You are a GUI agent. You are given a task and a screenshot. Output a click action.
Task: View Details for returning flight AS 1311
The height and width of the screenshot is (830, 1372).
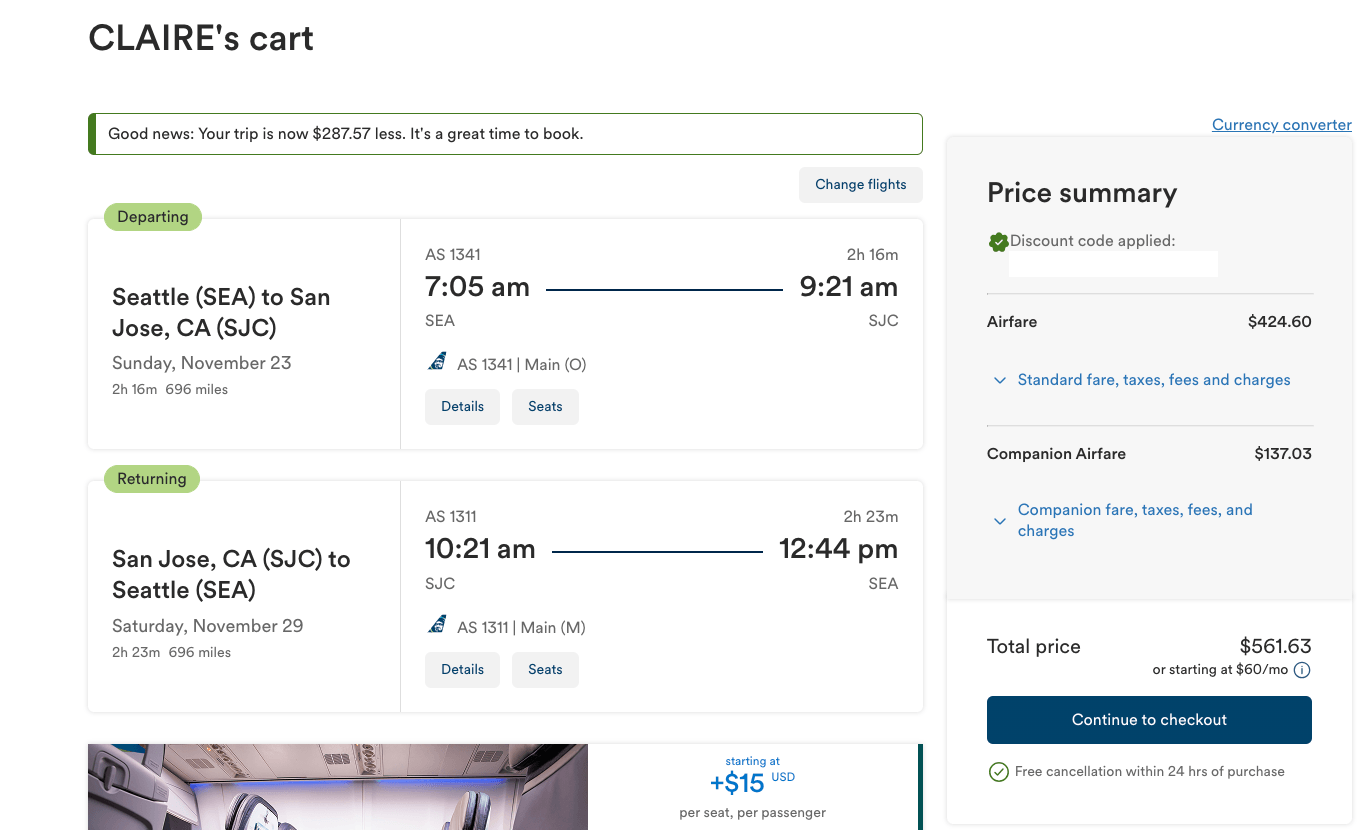click(462, 670)
